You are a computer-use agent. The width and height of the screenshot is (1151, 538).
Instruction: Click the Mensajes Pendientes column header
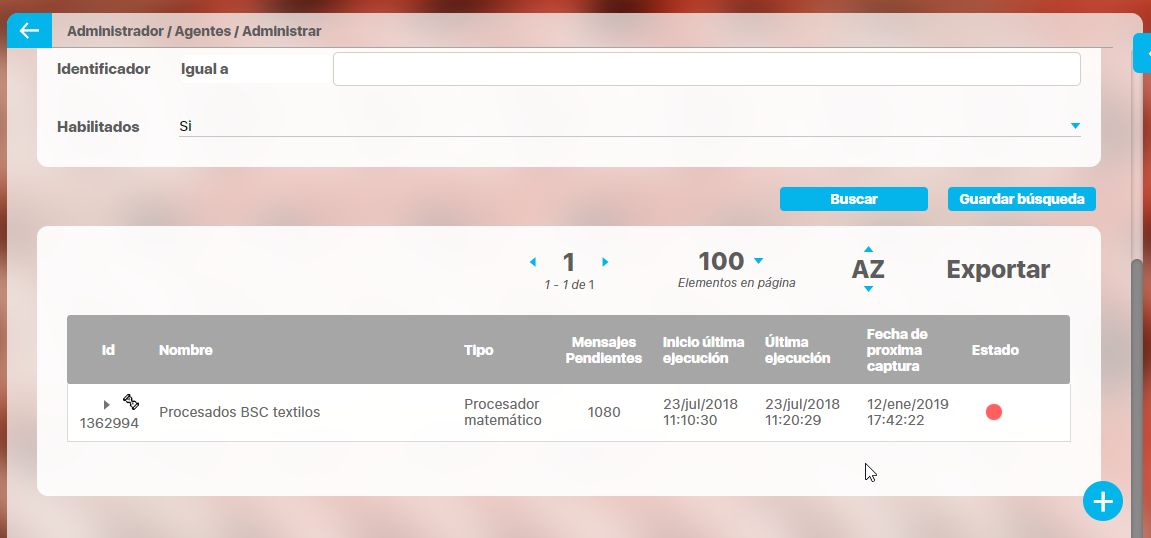[x=603, y=350]
